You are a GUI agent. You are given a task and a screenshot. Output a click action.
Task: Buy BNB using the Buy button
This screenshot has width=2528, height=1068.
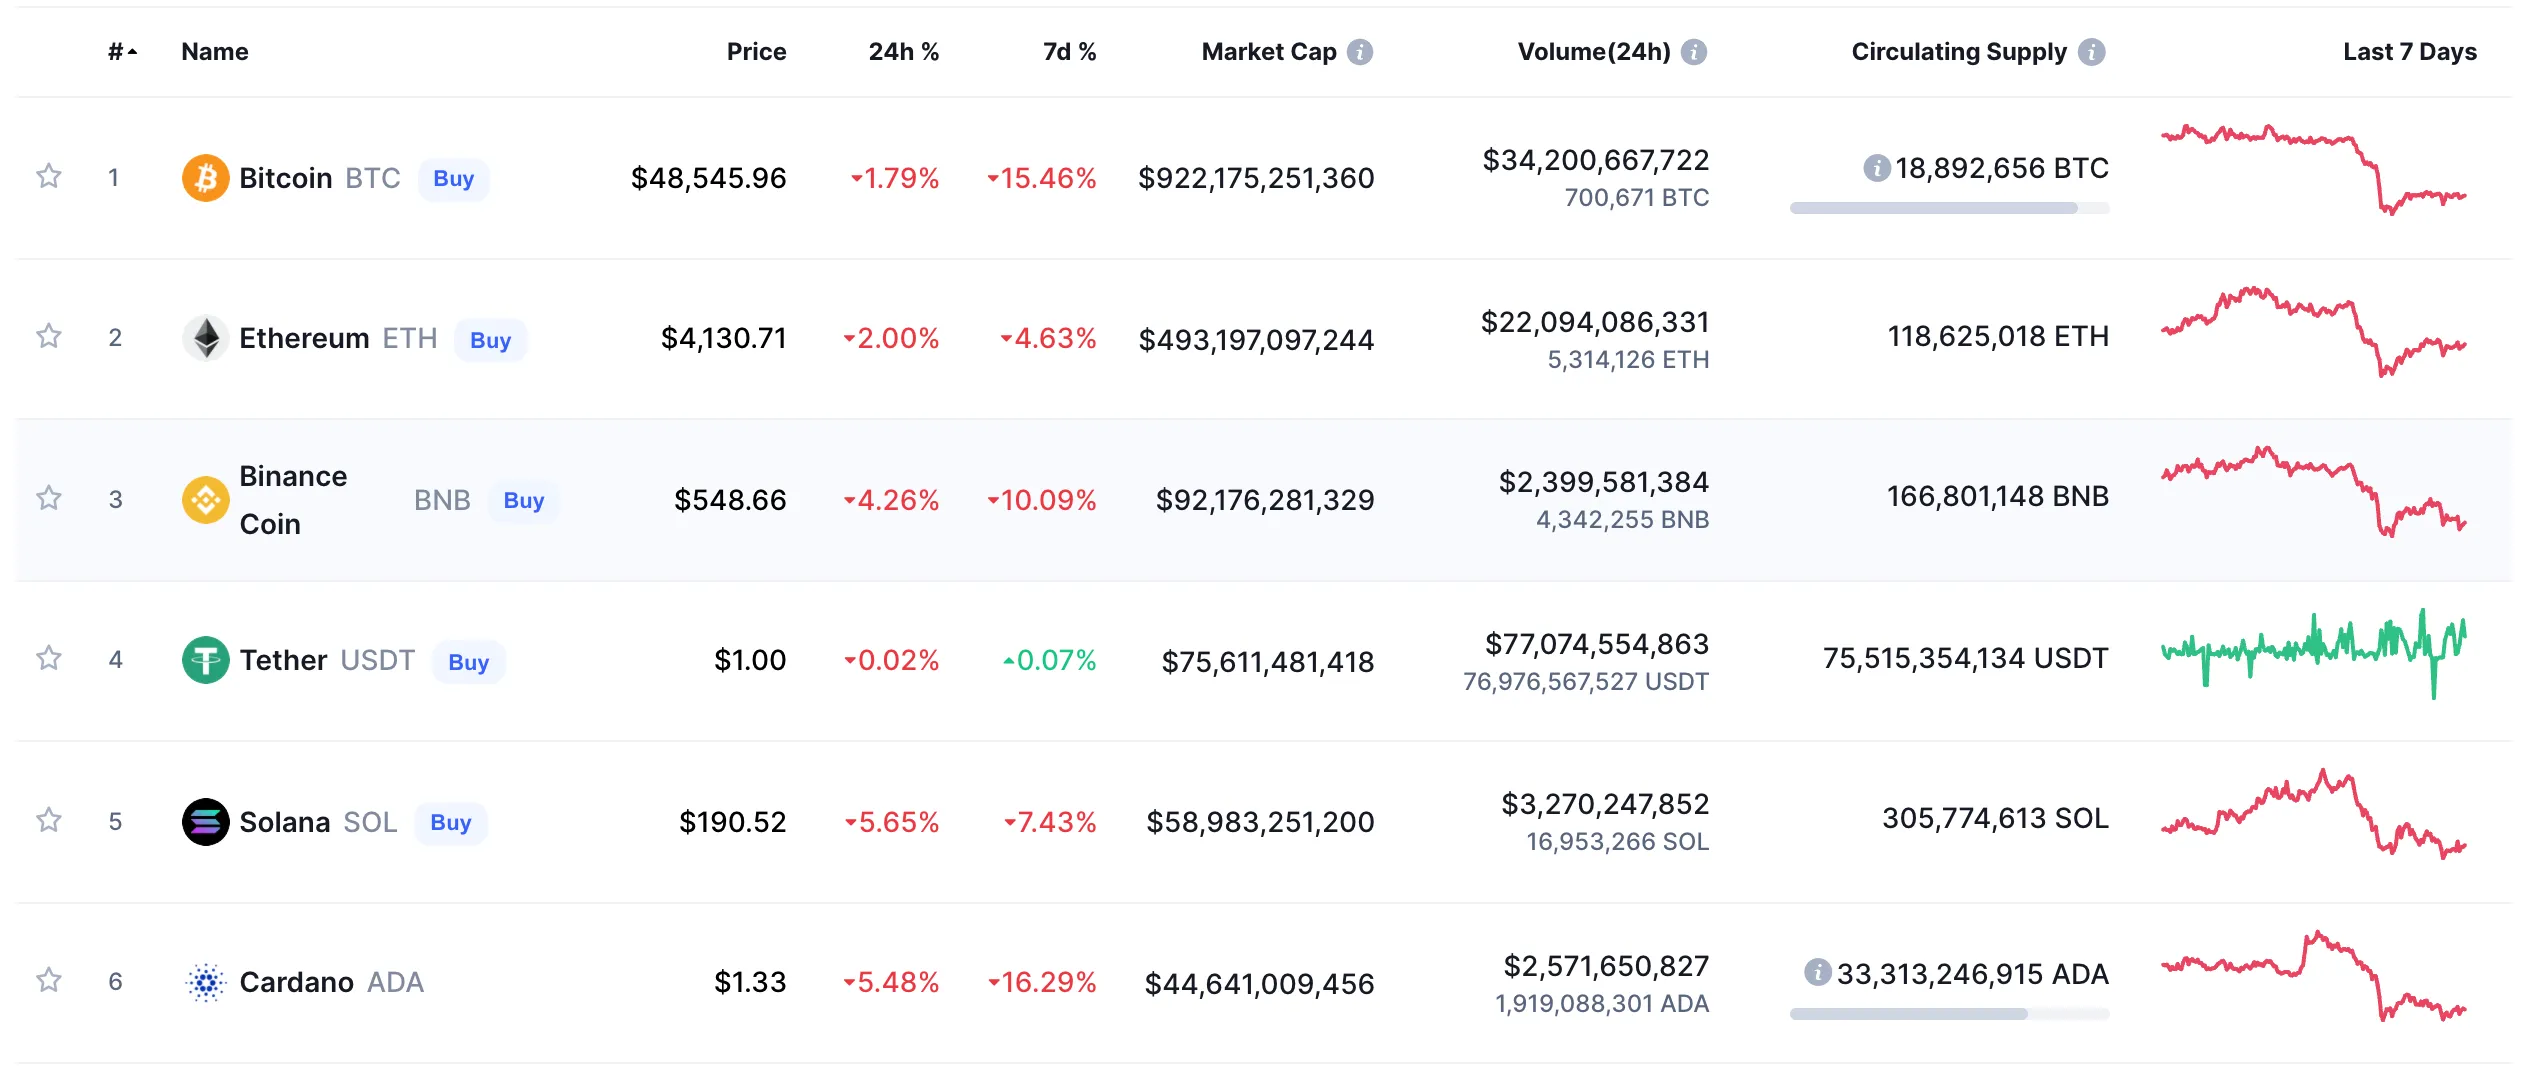524,500
